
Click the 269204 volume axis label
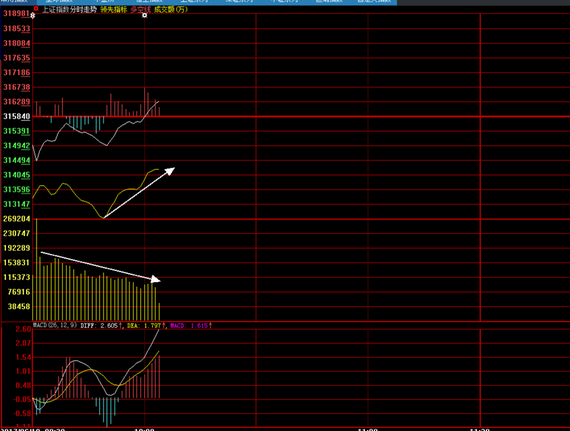click(17, 219)
